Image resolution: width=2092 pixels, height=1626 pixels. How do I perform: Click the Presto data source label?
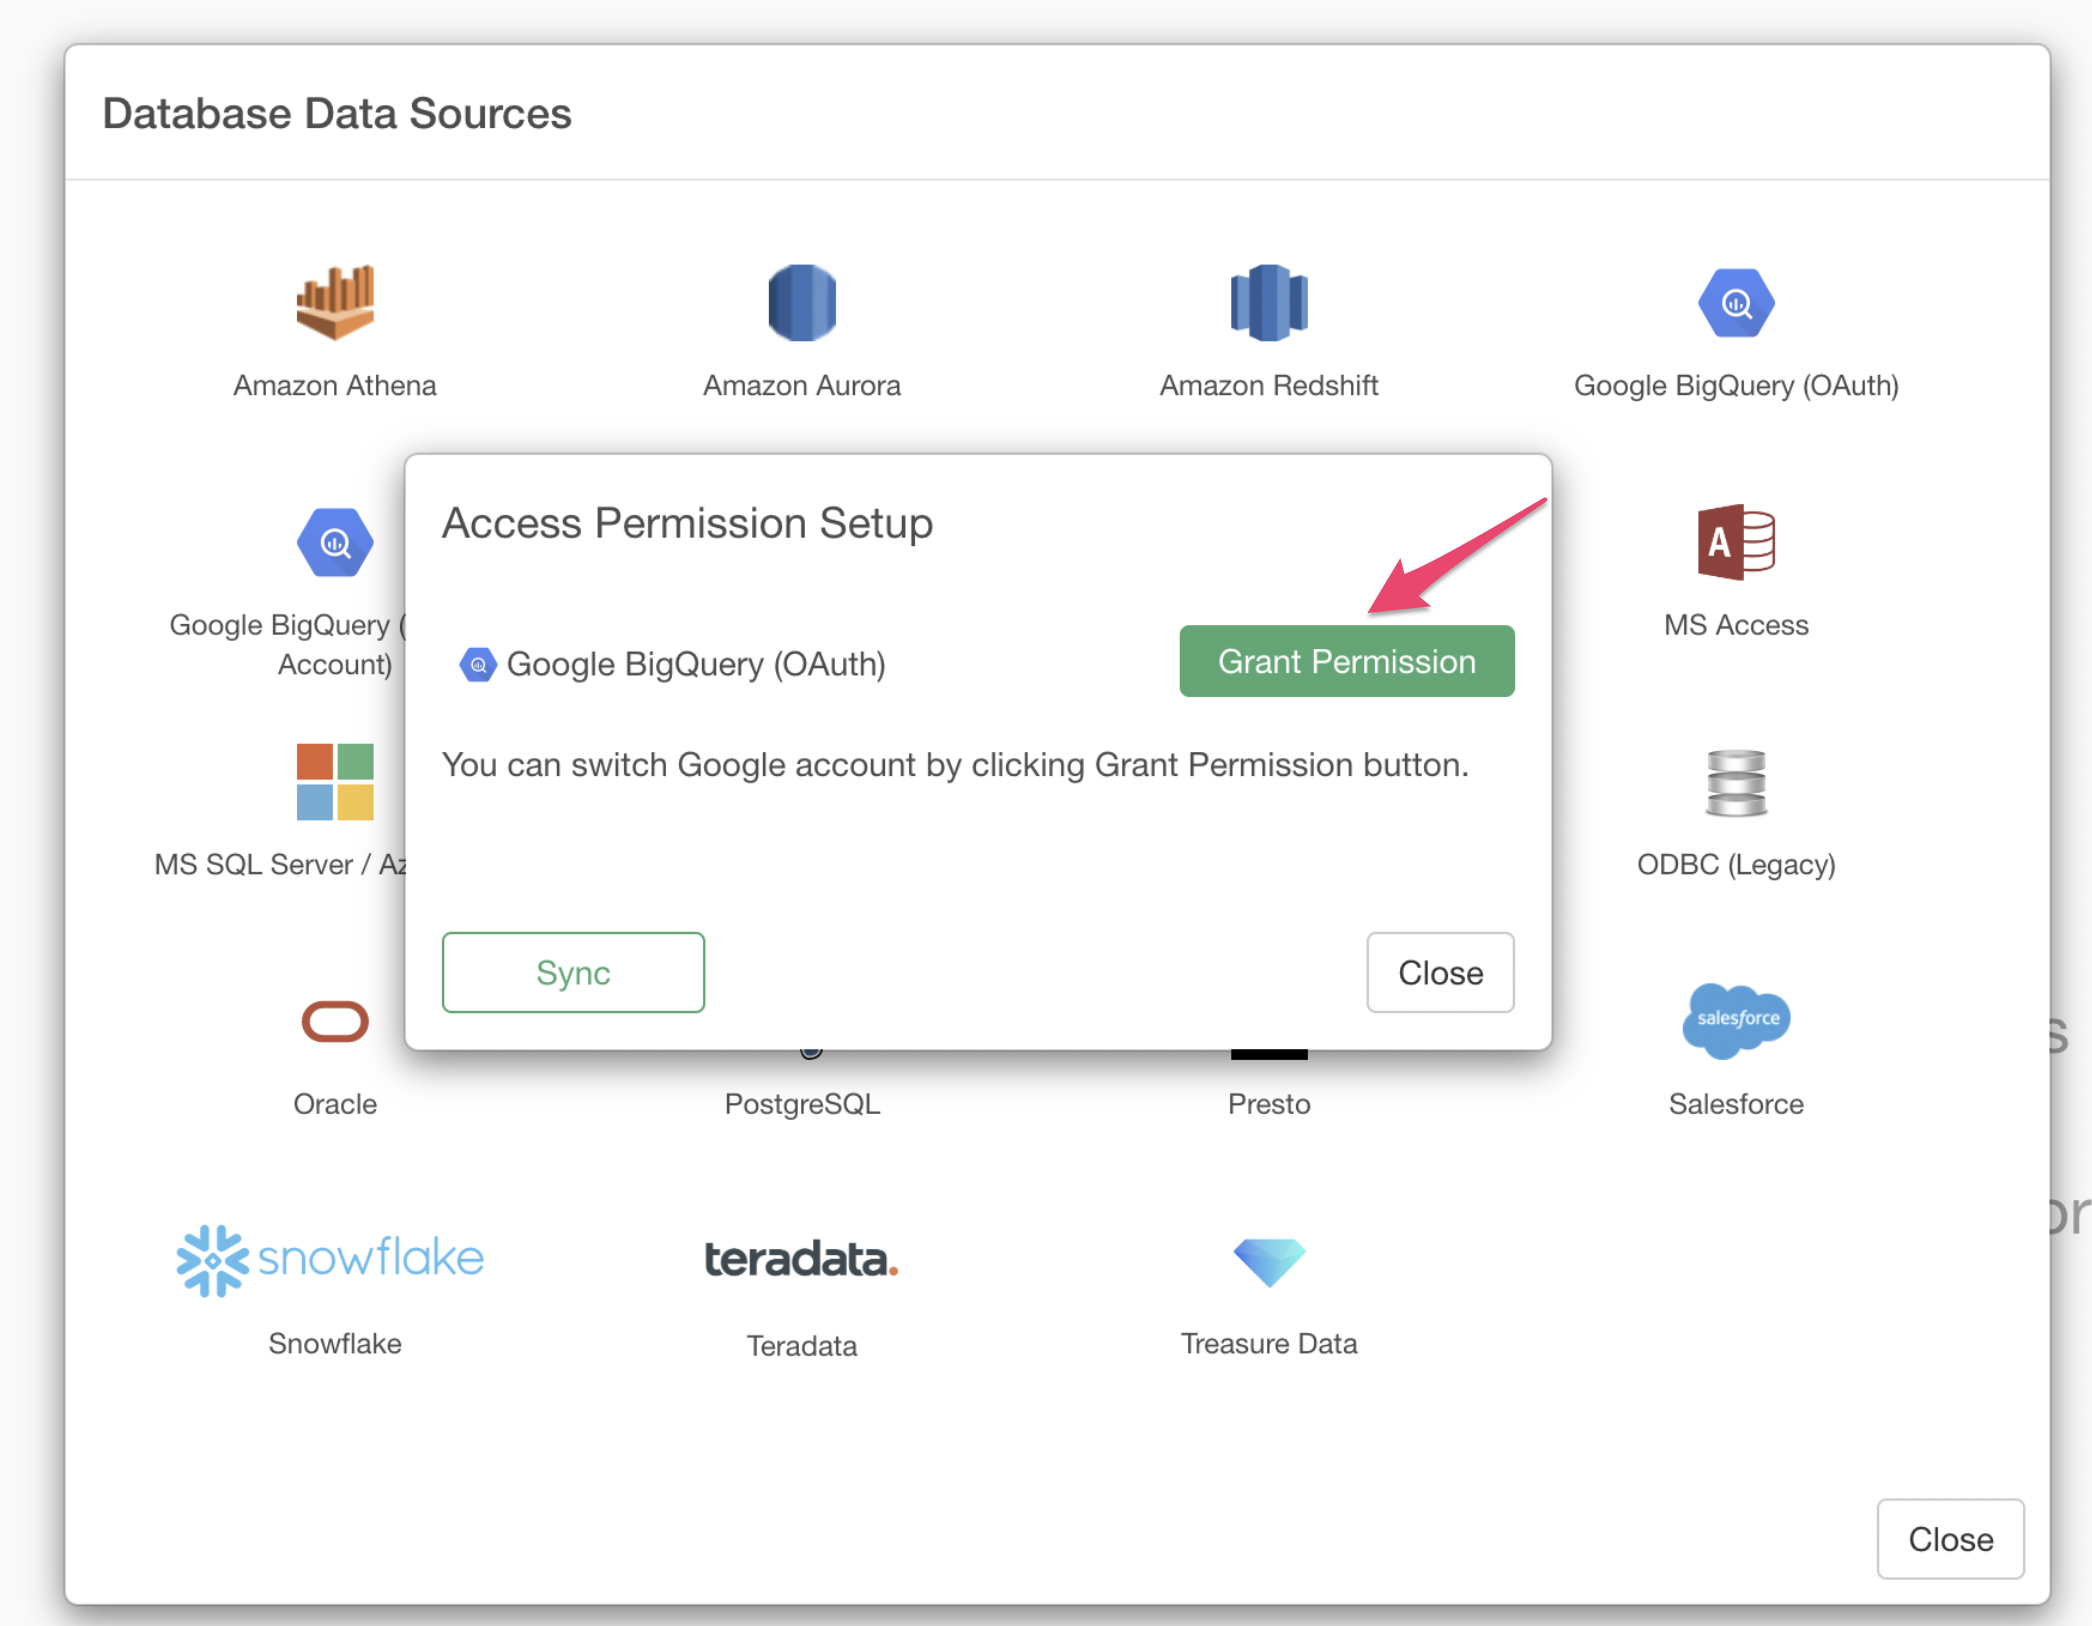tap(1269, 1104)
